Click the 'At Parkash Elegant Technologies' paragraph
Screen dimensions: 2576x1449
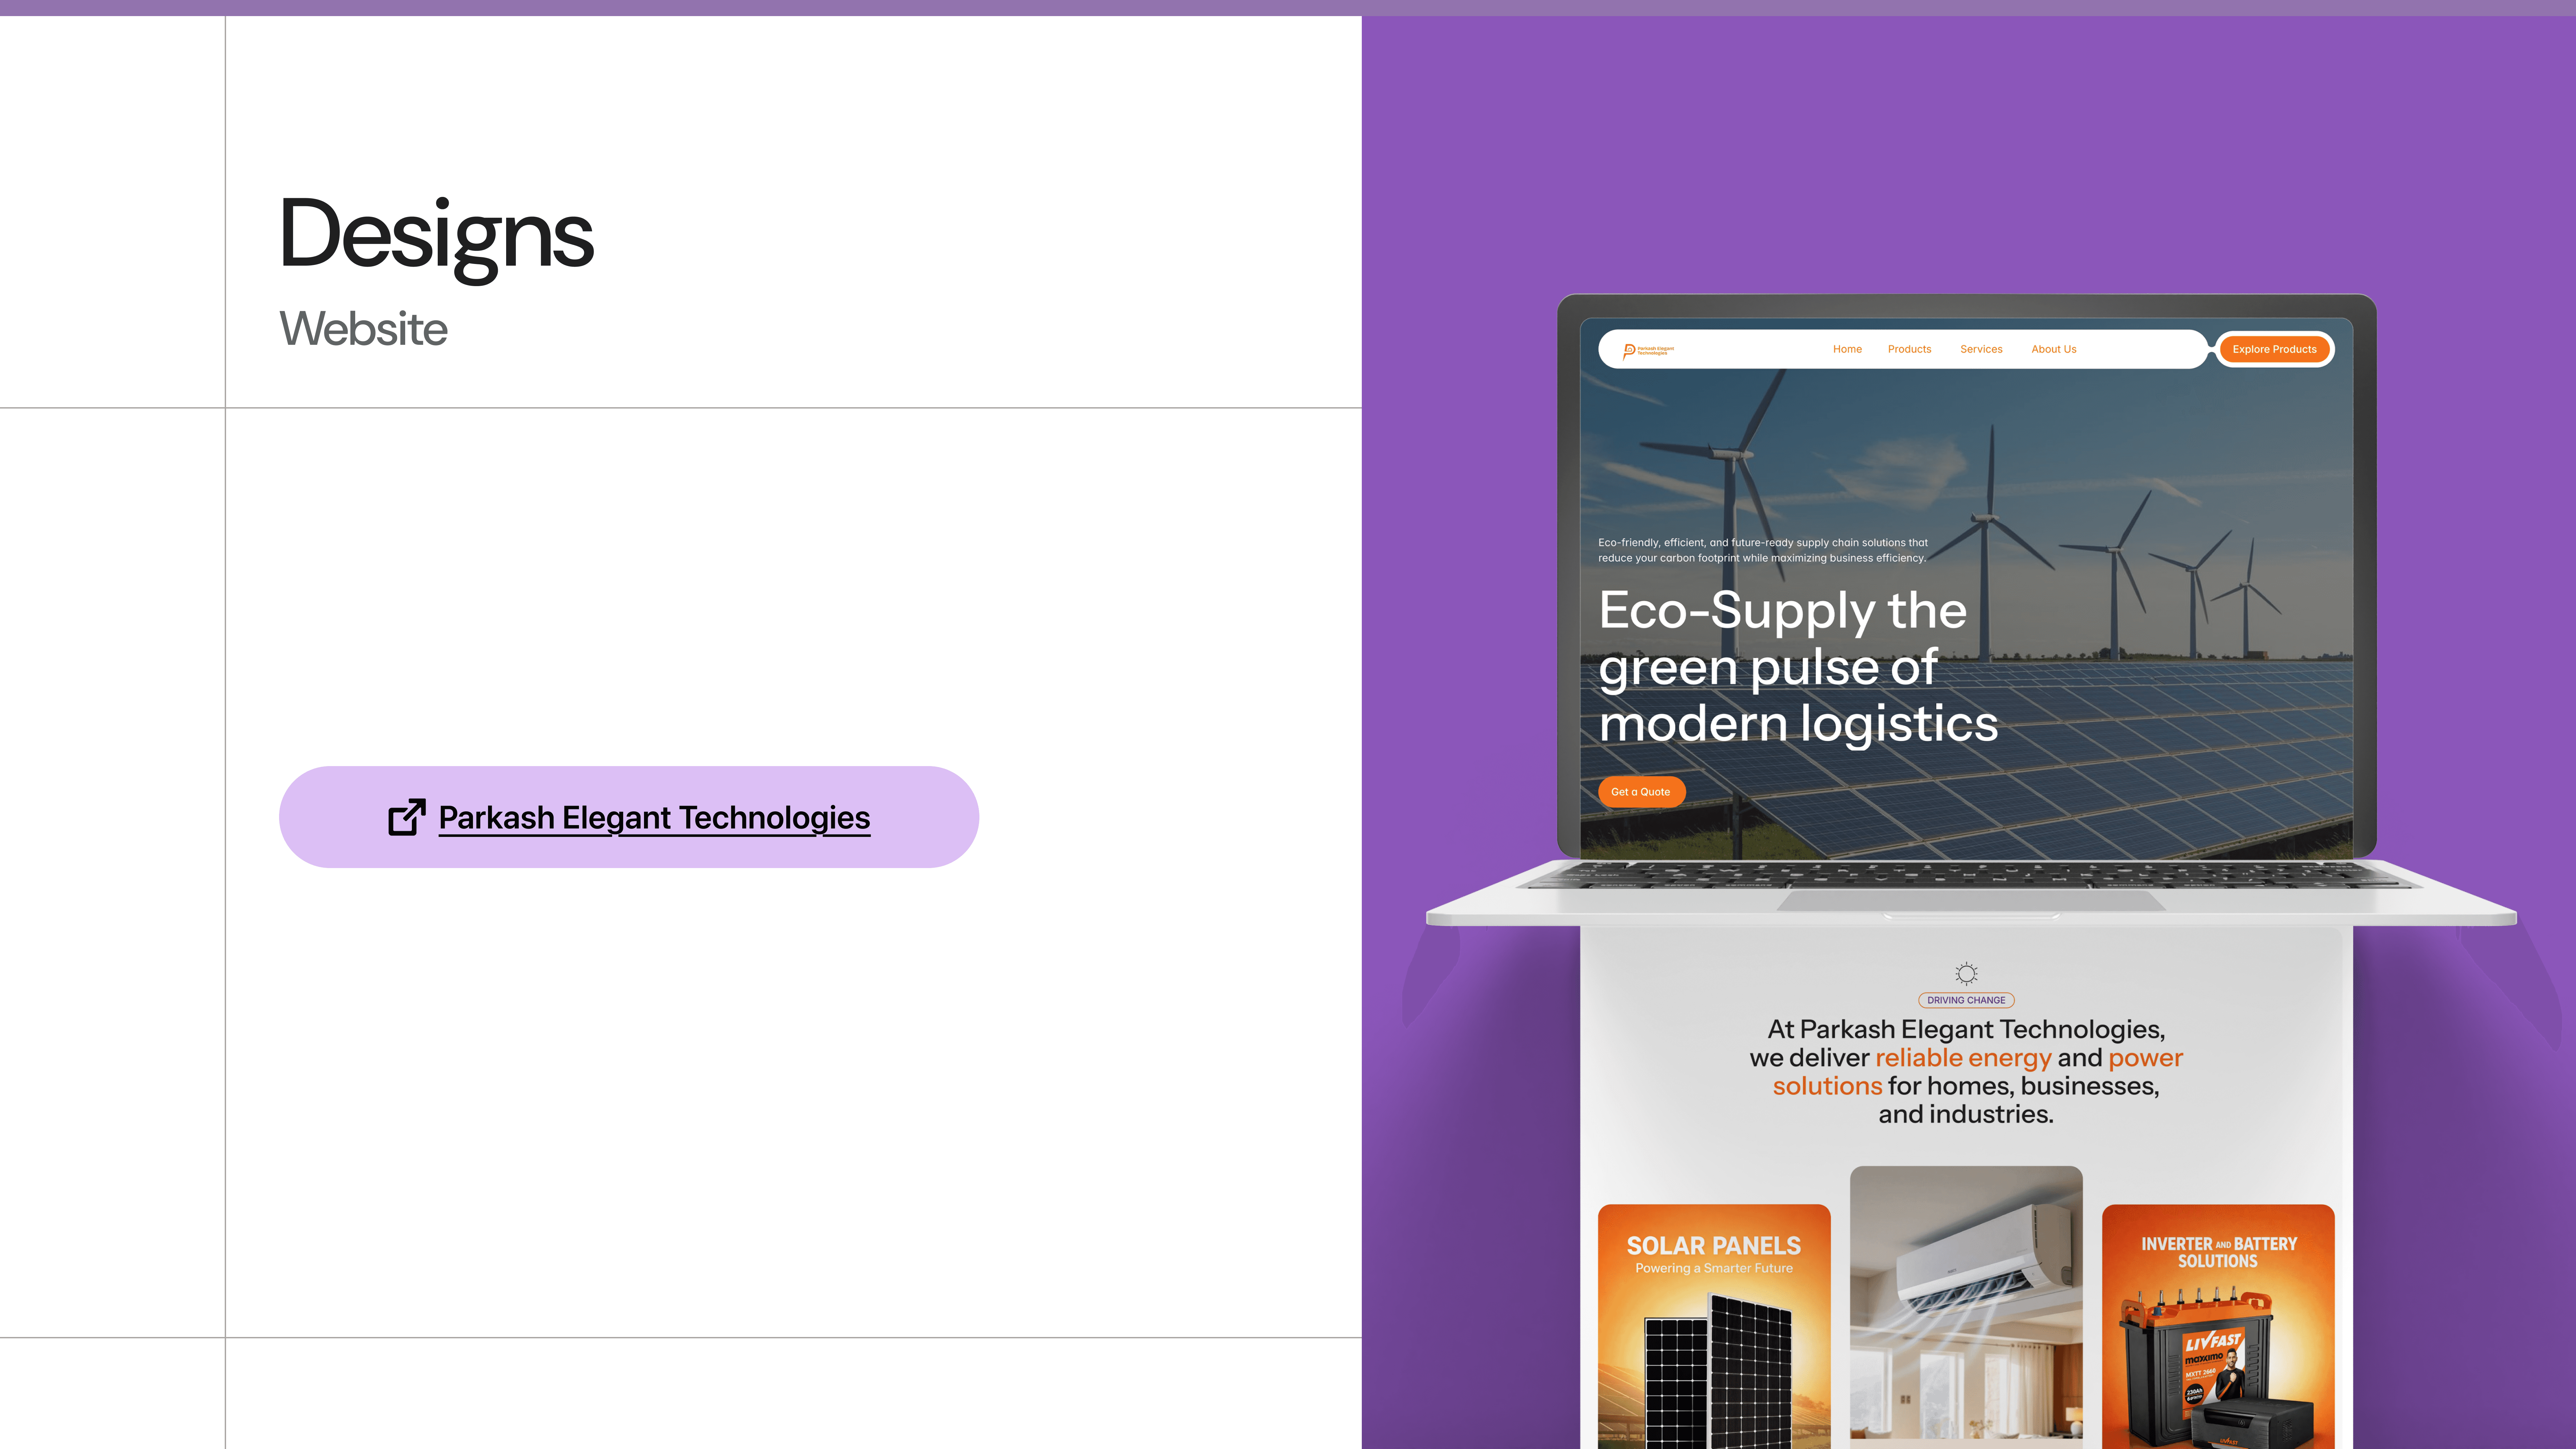tap(1966, 1071)
